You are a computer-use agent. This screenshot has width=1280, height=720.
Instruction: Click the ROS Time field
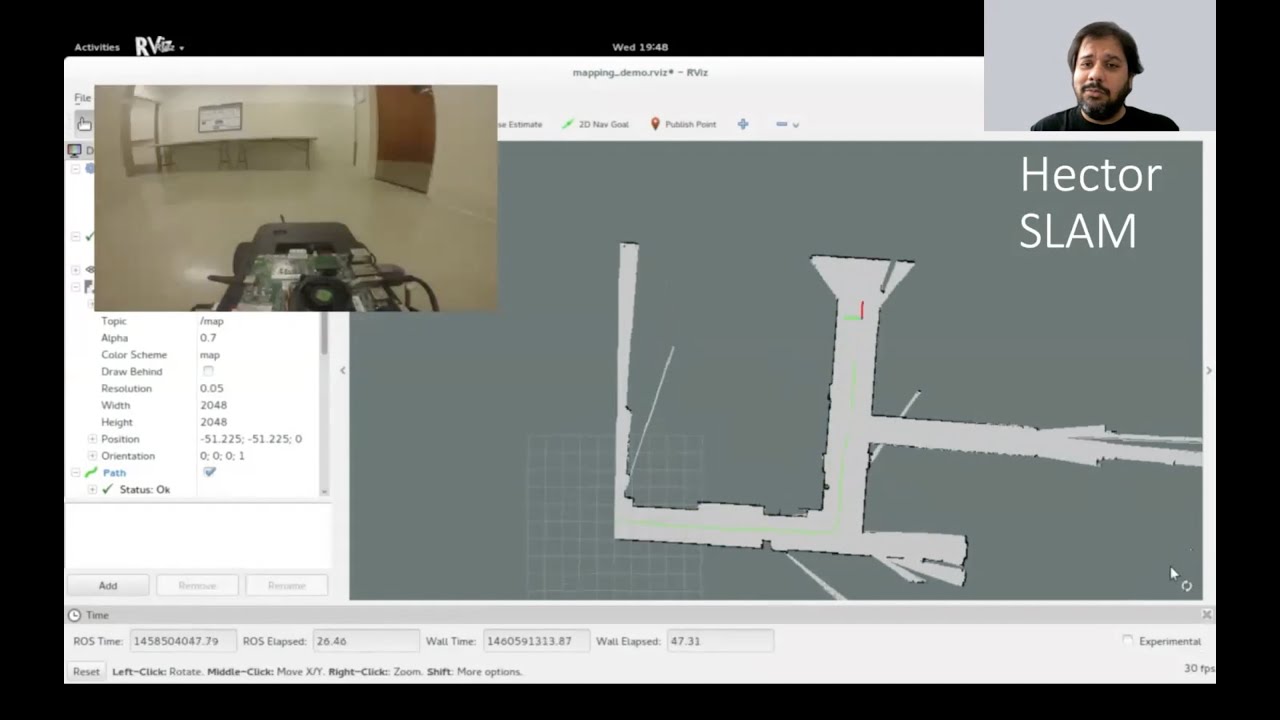[183, 641]
